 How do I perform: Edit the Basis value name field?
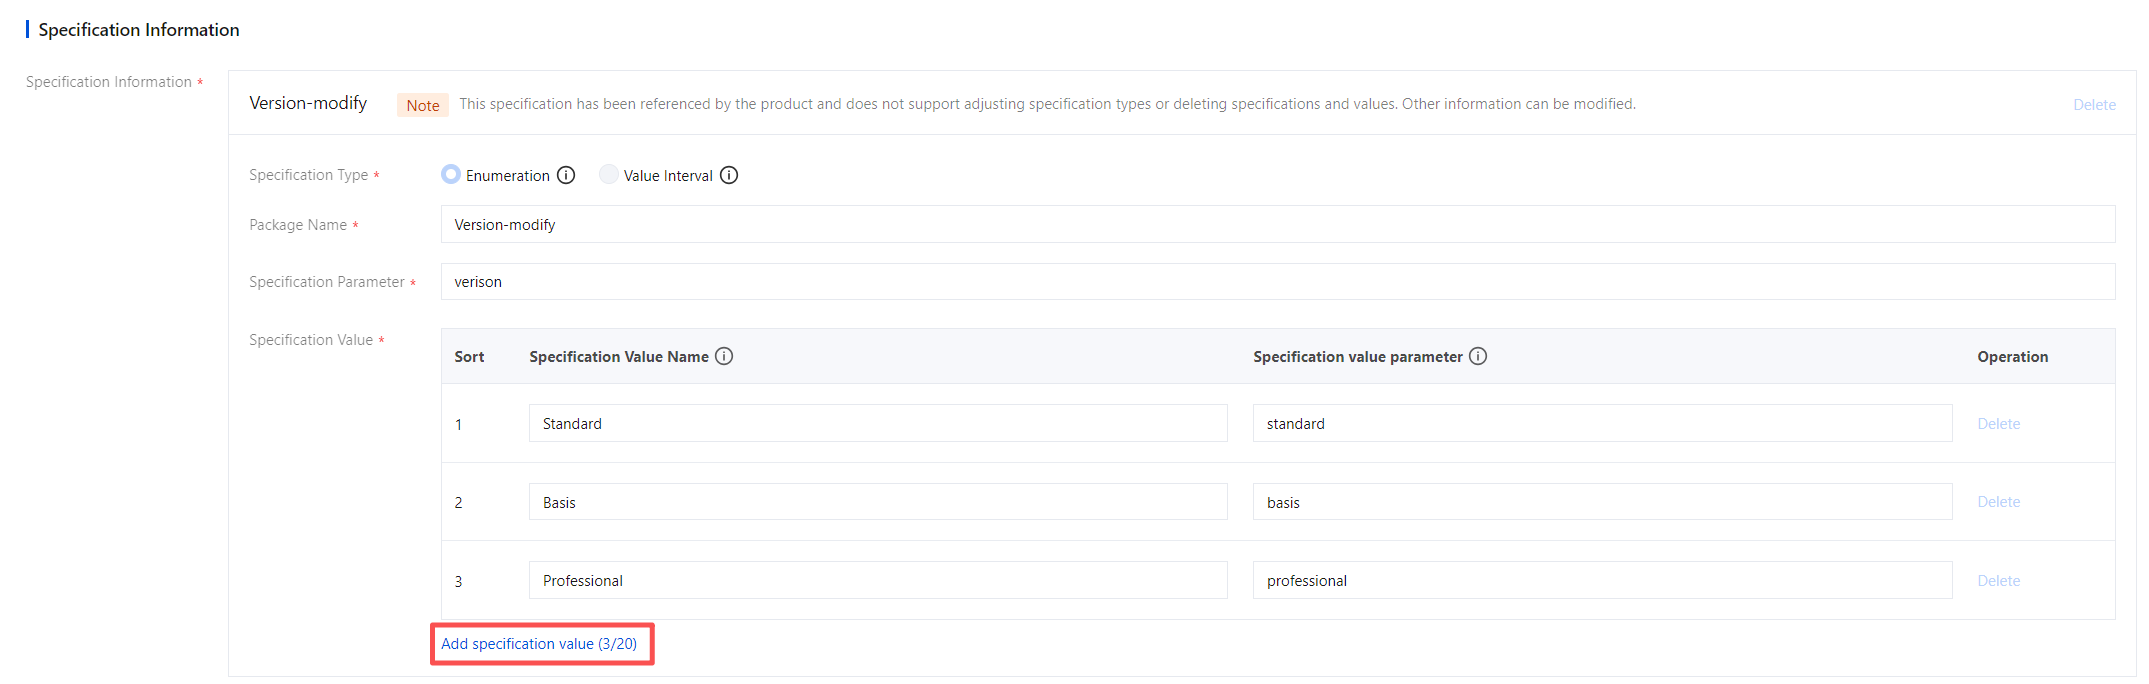coord(877,502)
